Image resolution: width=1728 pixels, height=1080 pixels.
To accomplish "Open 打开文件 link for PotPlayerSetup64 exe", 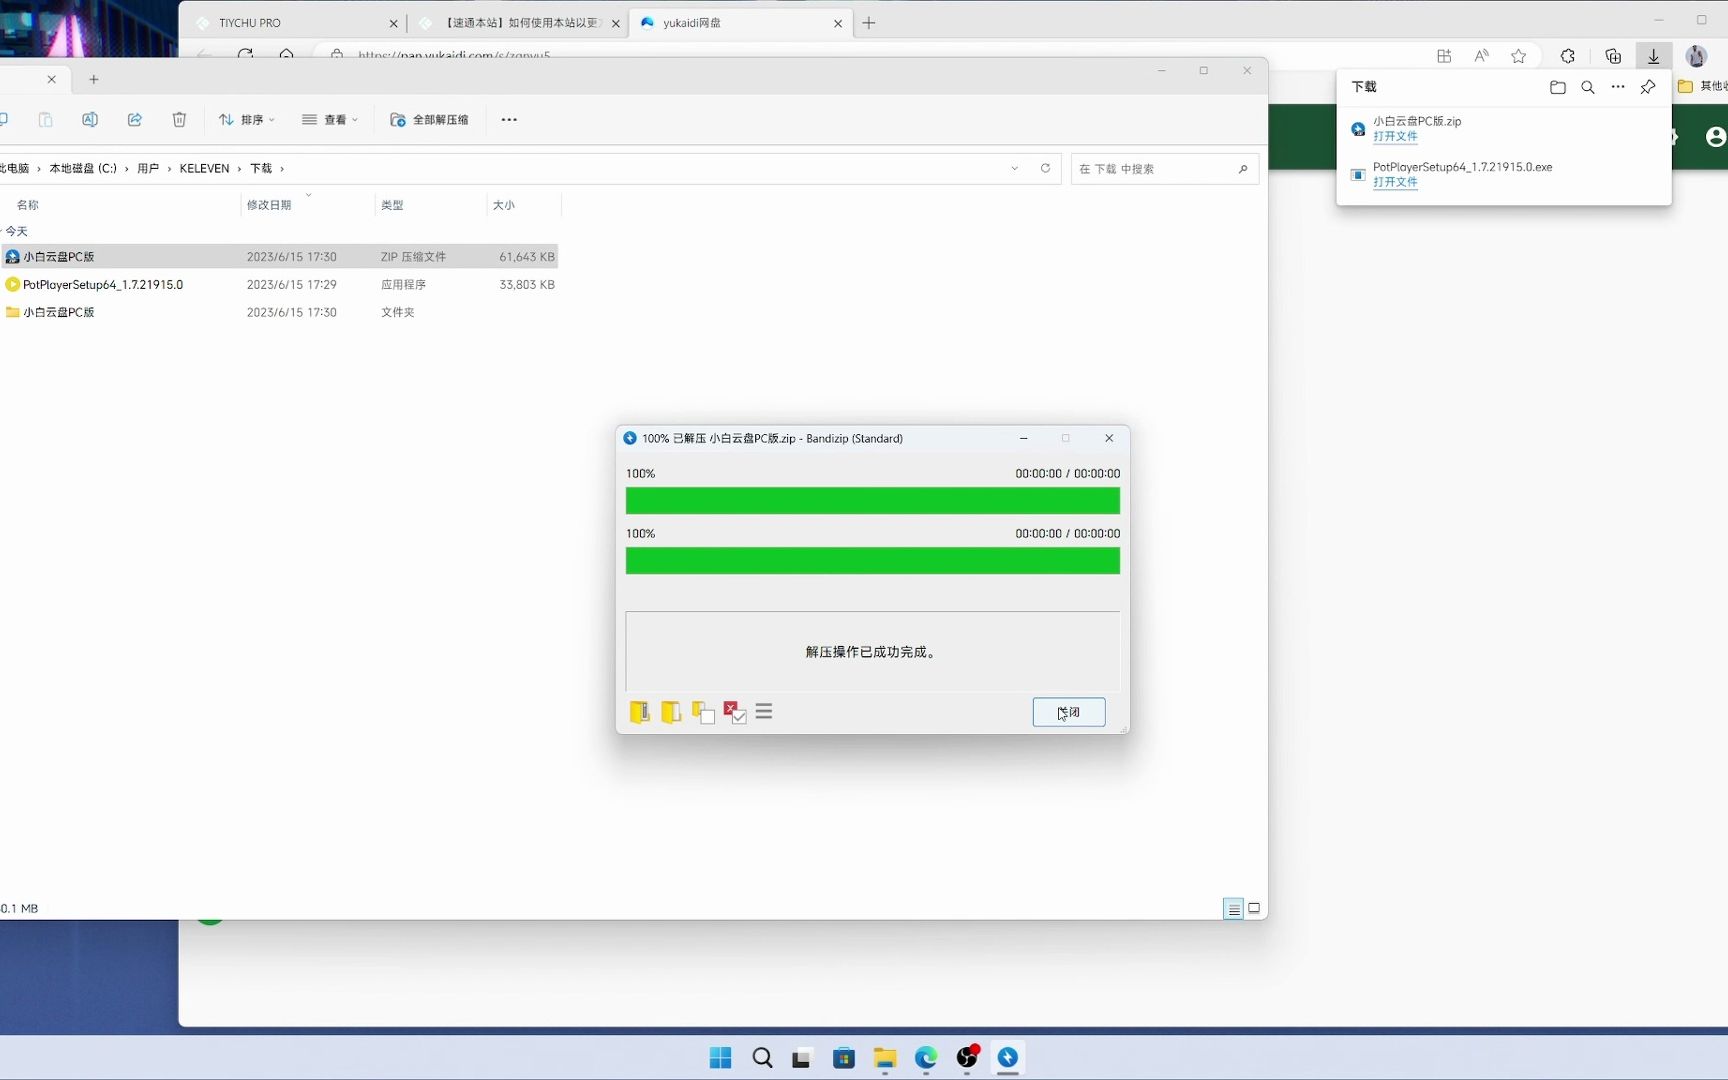I will pos(1395,183).
